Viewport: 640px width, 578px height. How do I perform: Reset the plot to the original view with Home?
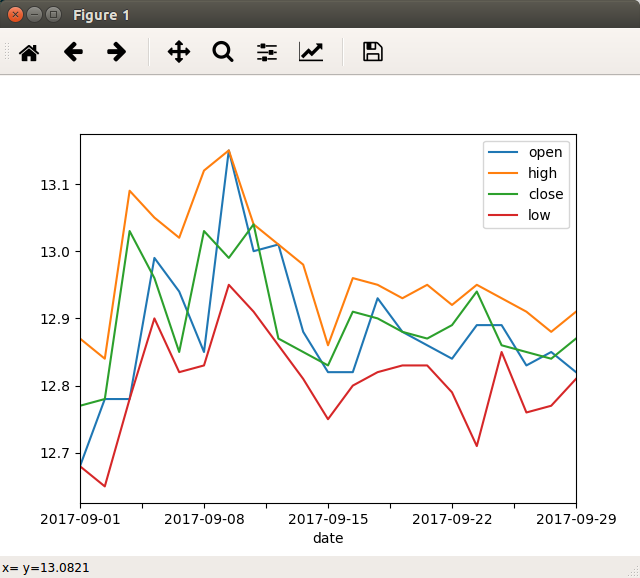[29, 52]
